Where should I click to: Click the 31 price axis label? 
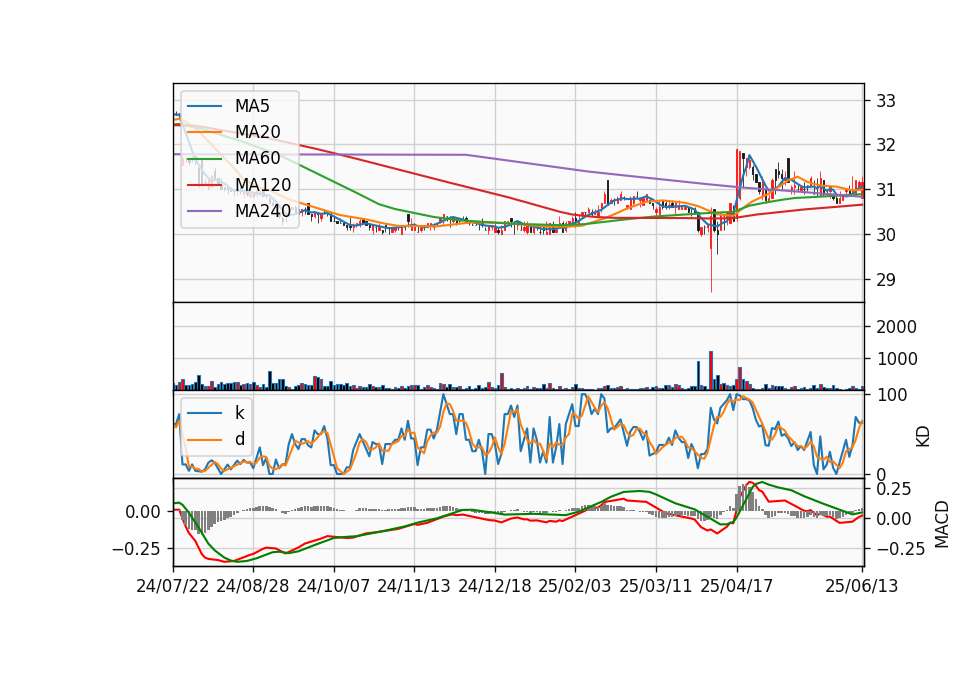pyautogui.click(x=886, y=190)
